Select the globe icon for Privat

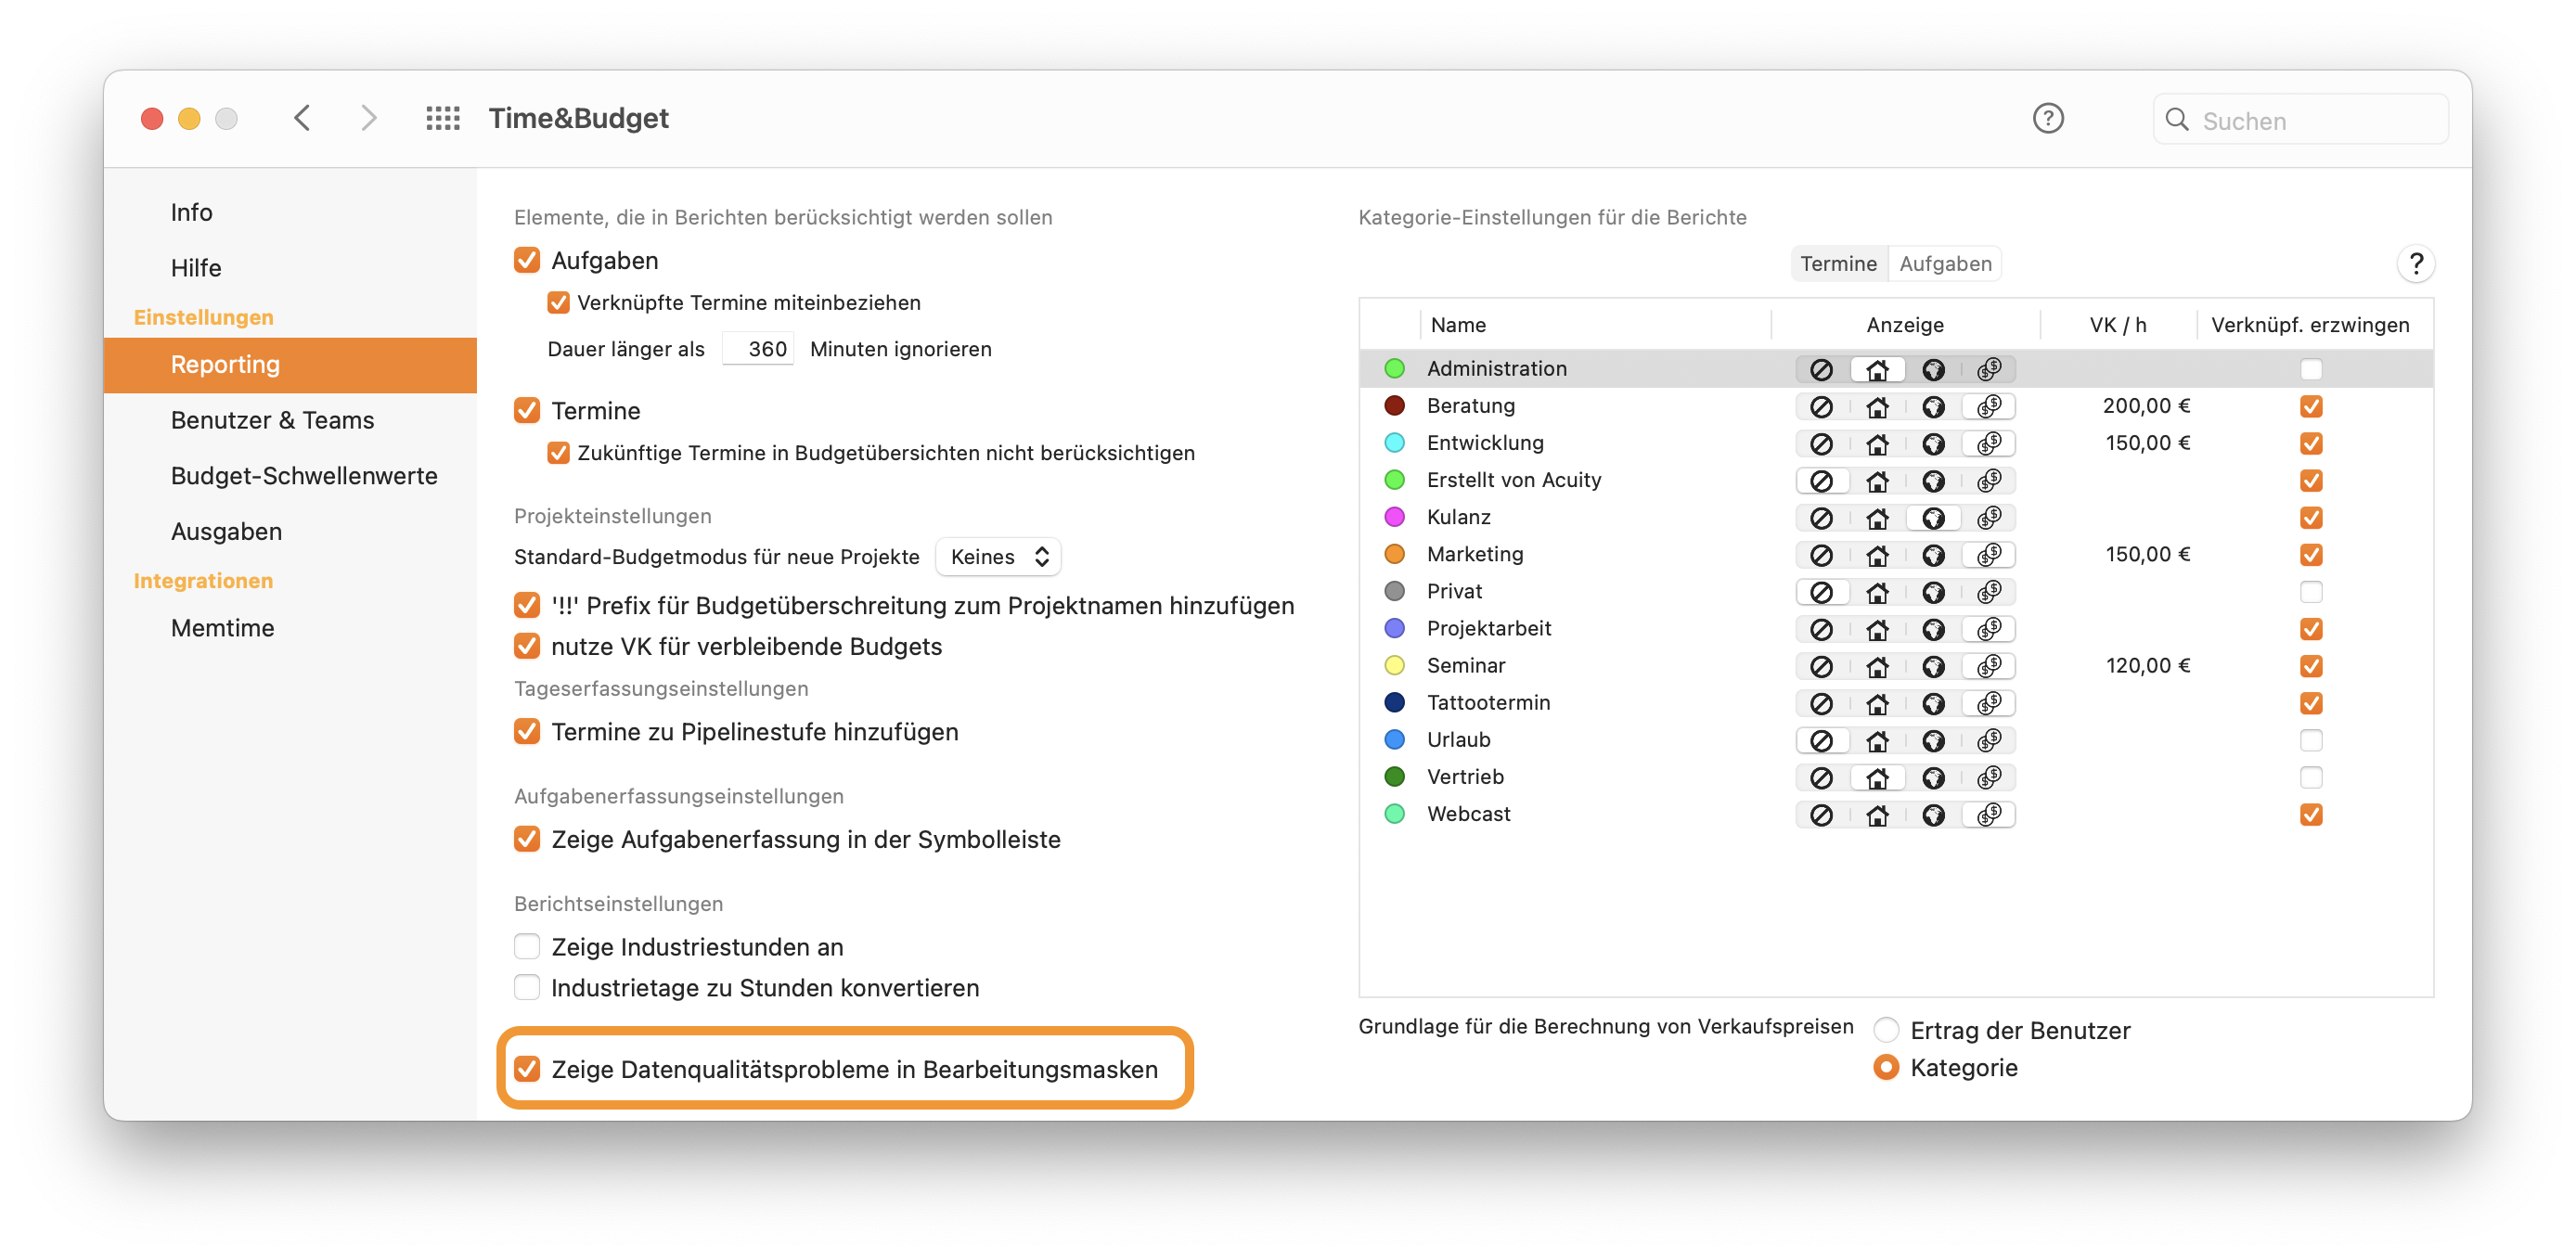(1933, 591)
